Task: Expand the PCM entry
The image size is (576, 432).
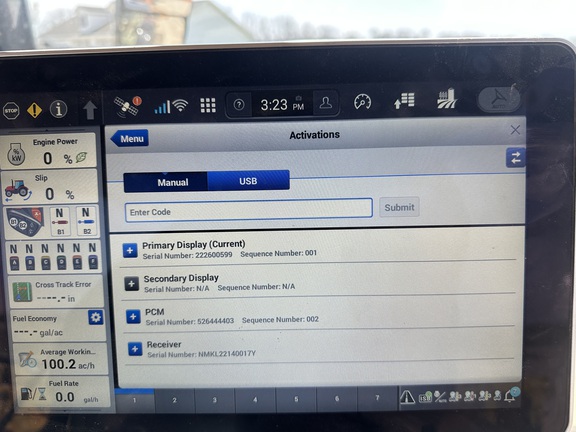Action: point(133,316)
